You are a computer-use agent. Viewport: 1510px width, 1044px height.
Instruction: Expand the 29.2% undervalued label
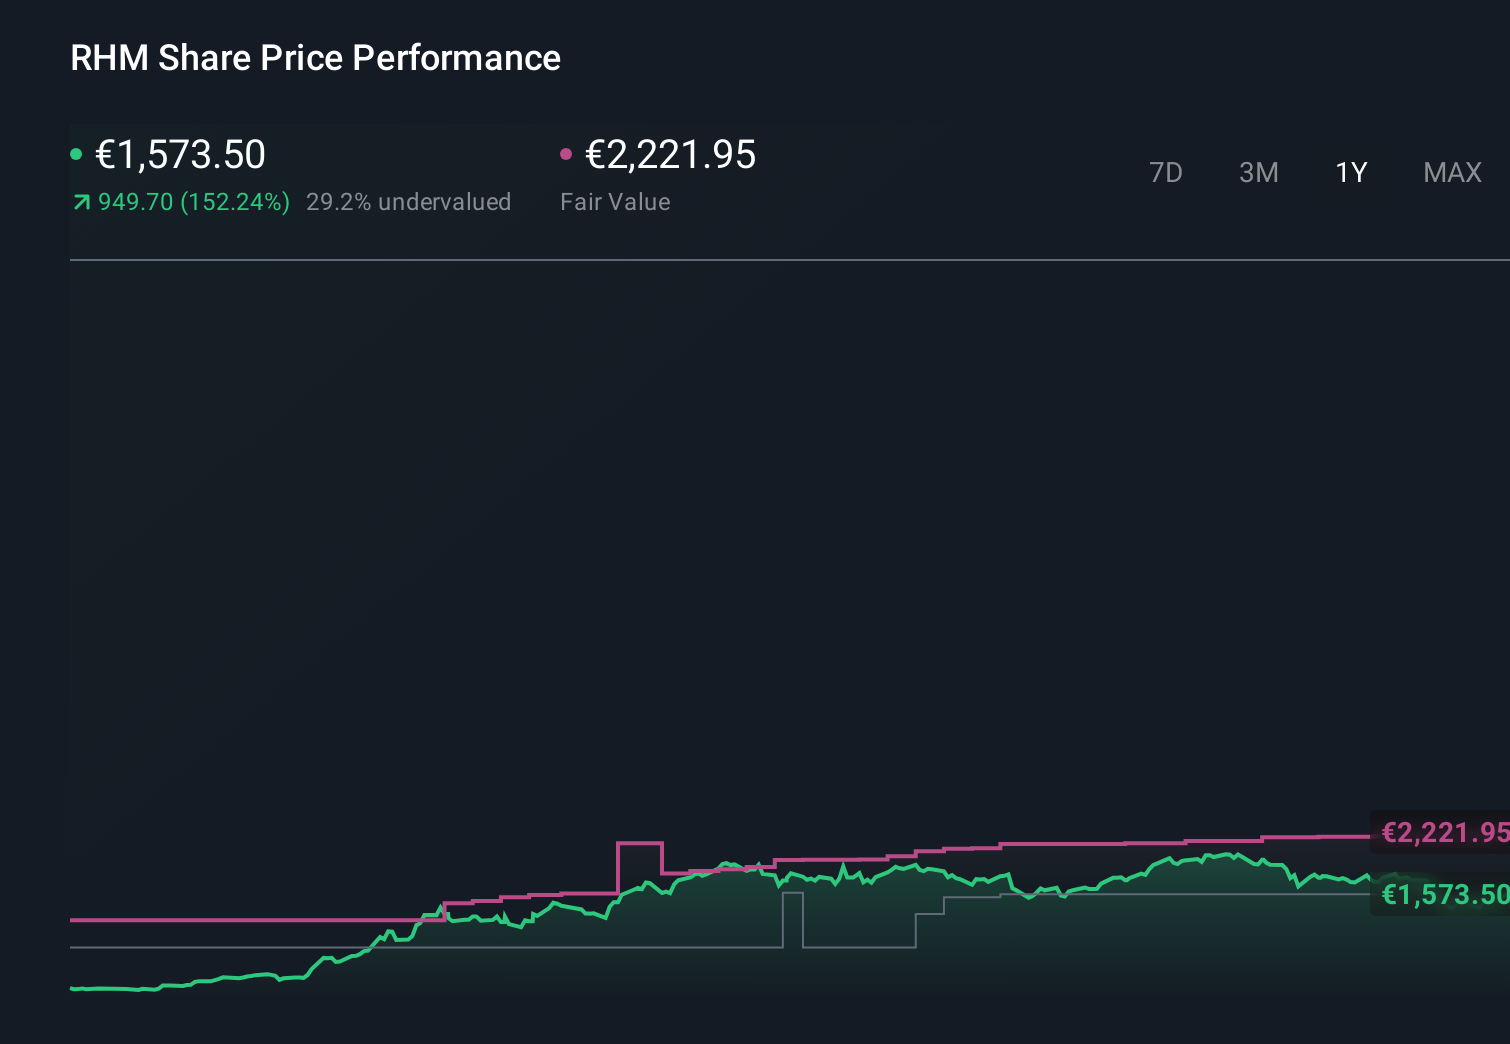(410, 202)
